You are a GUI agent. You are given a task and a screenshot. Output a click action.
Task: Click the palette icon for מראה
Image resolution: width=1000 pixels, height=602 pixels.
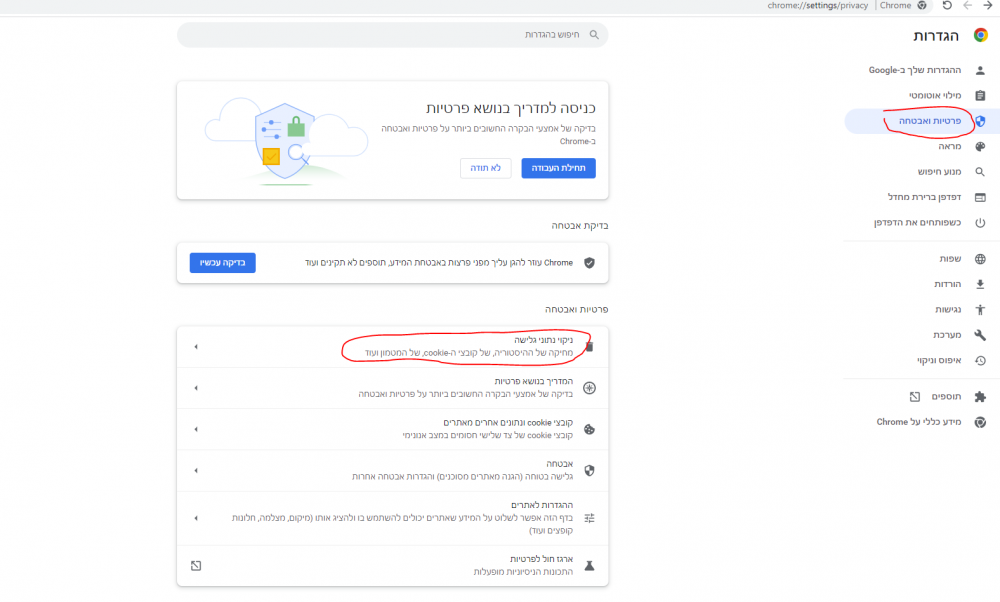[980, 147]
